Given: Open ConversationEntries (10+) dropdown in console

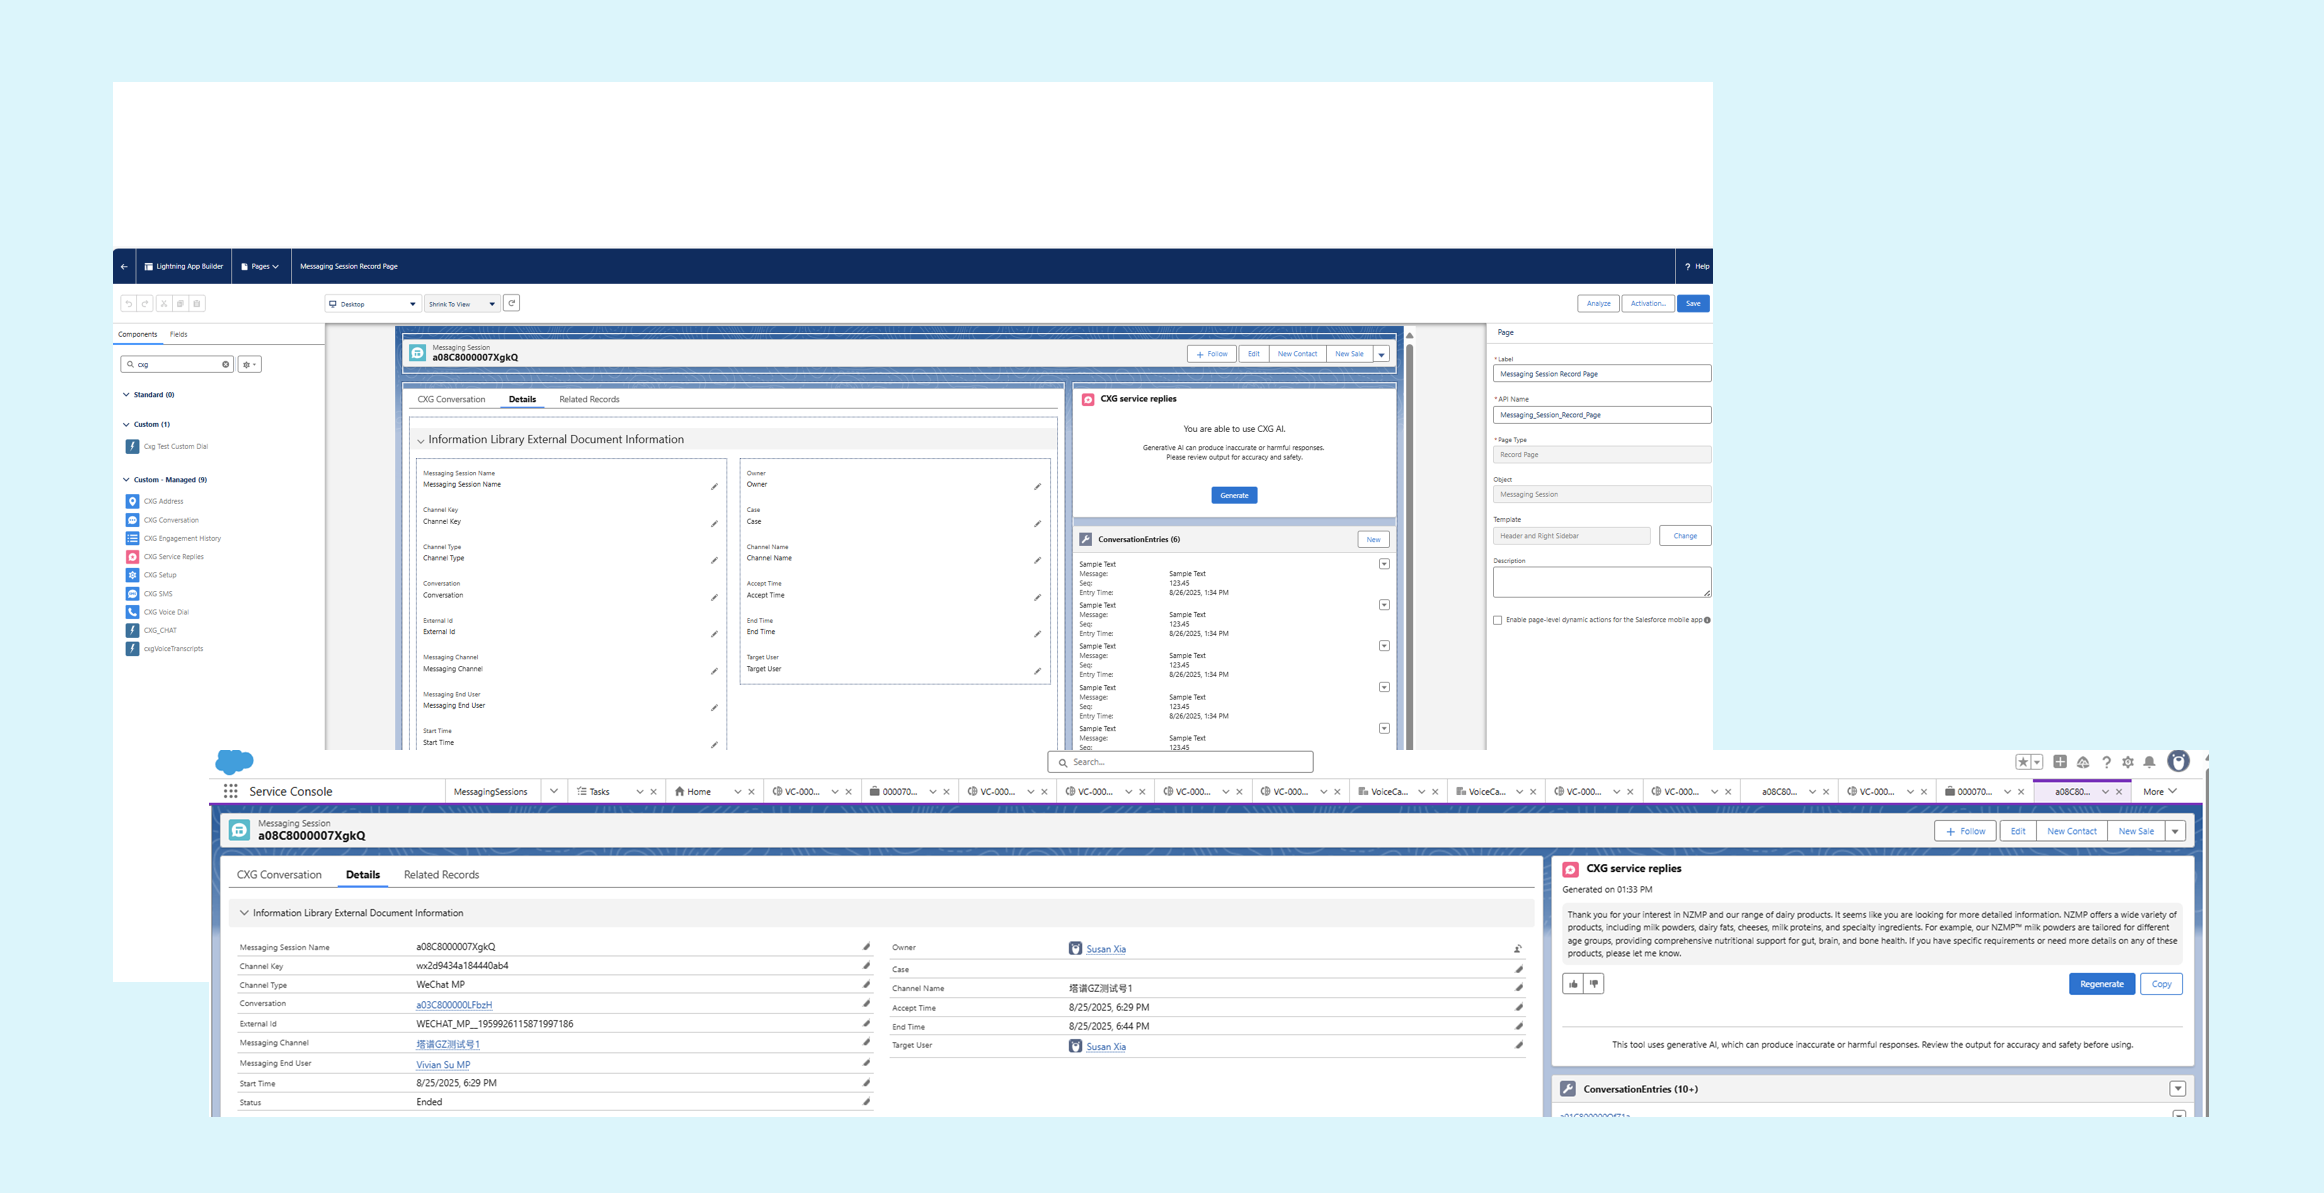Looking at the screenshot, I should click(x=2178, y=1089).
